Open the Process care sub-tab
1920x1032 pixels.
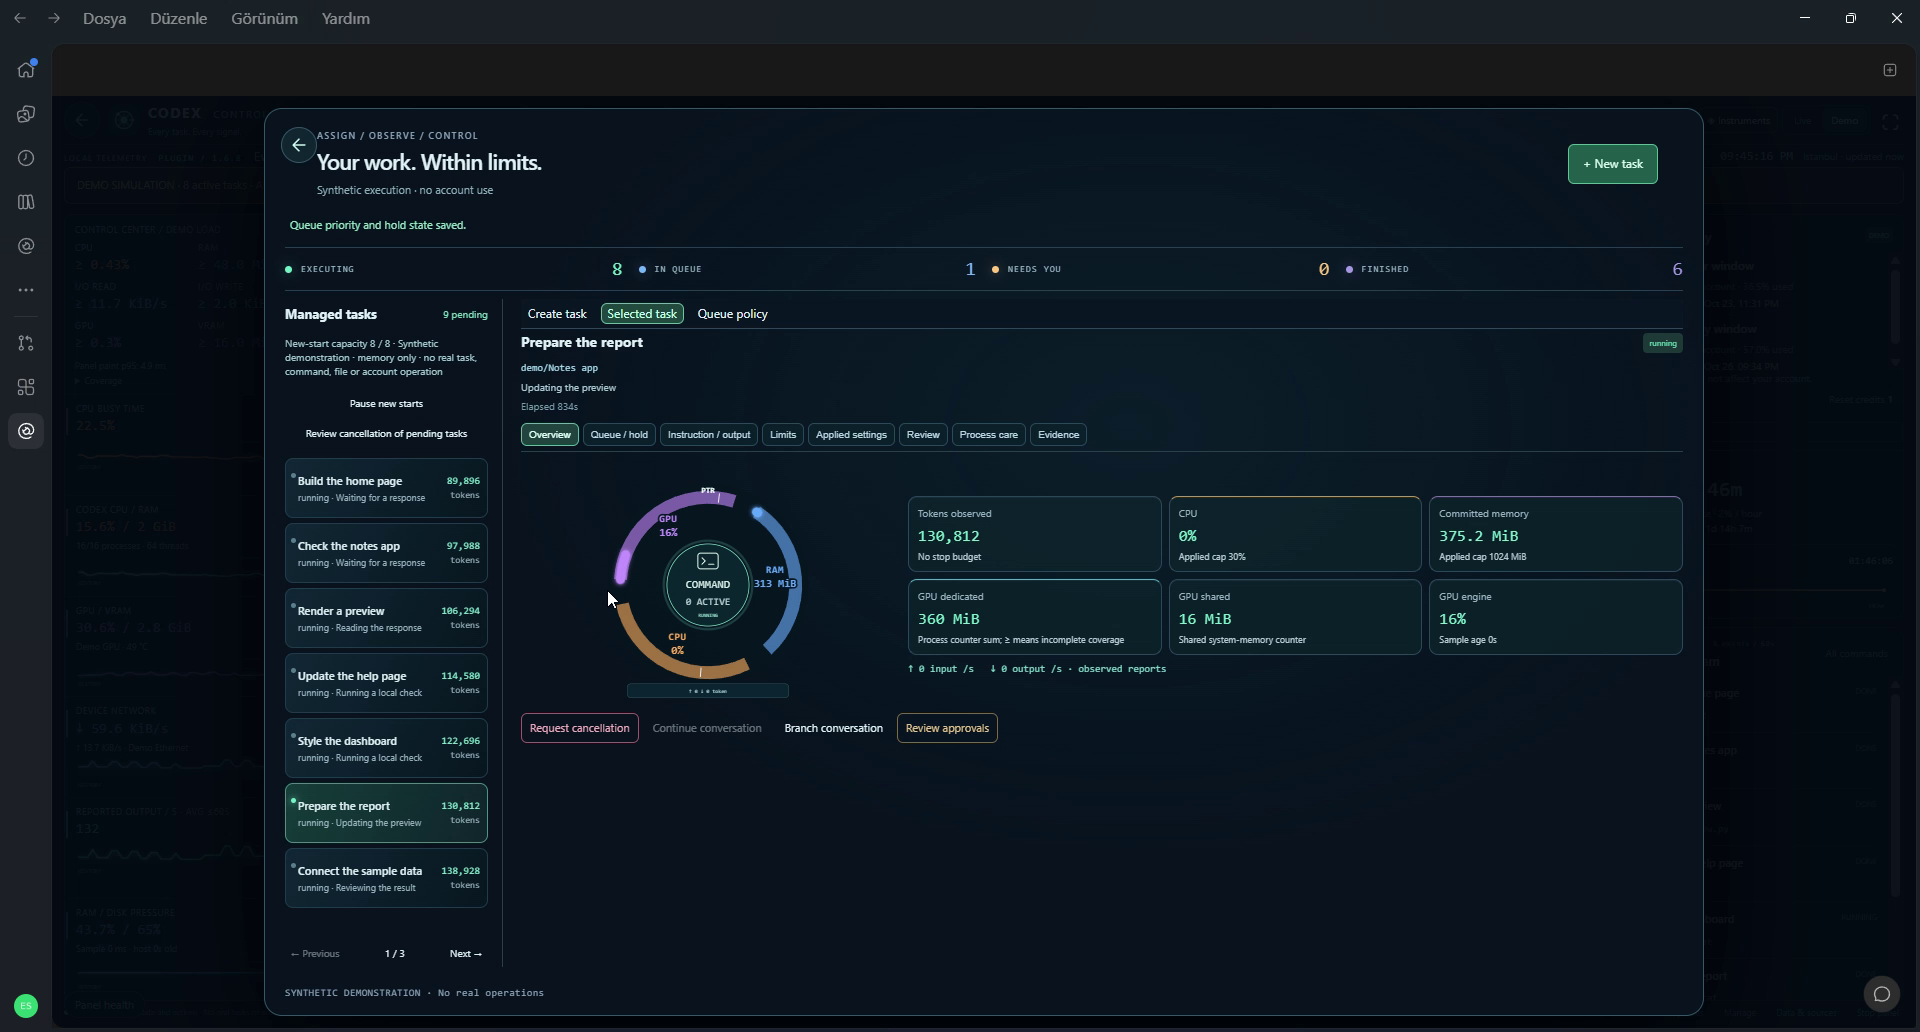click(x=988, y=434)
